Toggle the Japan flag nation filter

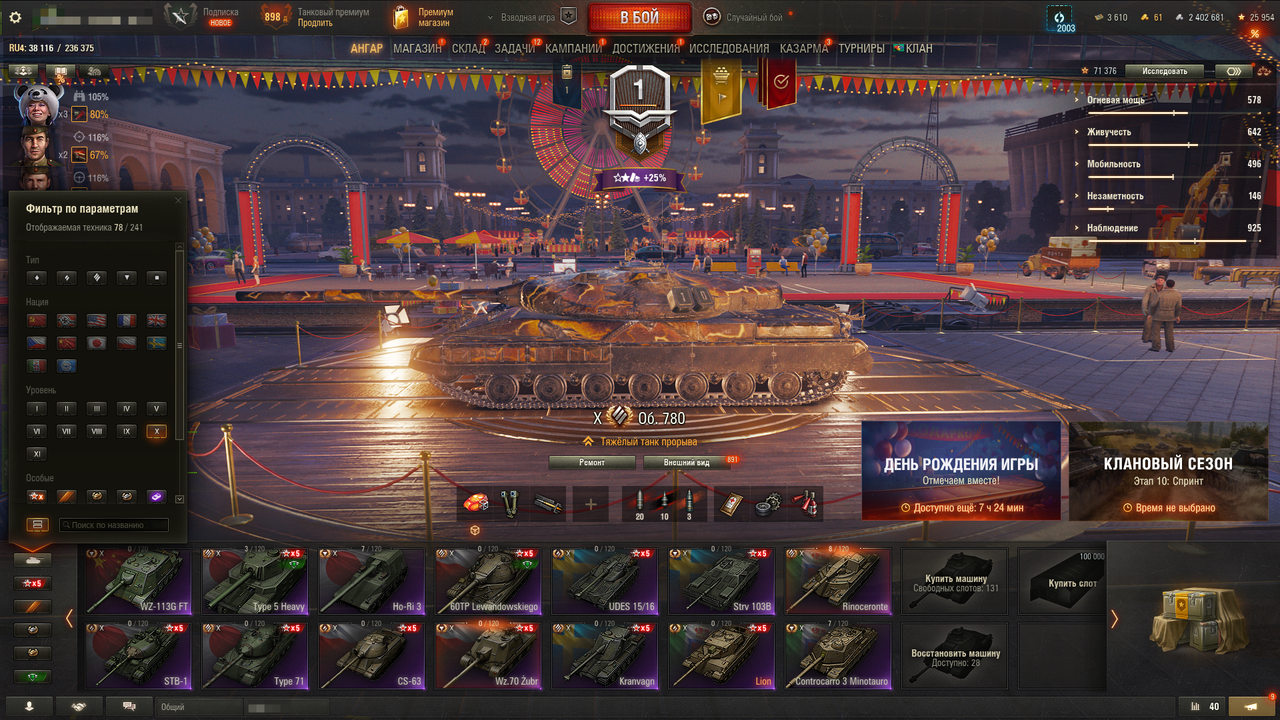97,342
